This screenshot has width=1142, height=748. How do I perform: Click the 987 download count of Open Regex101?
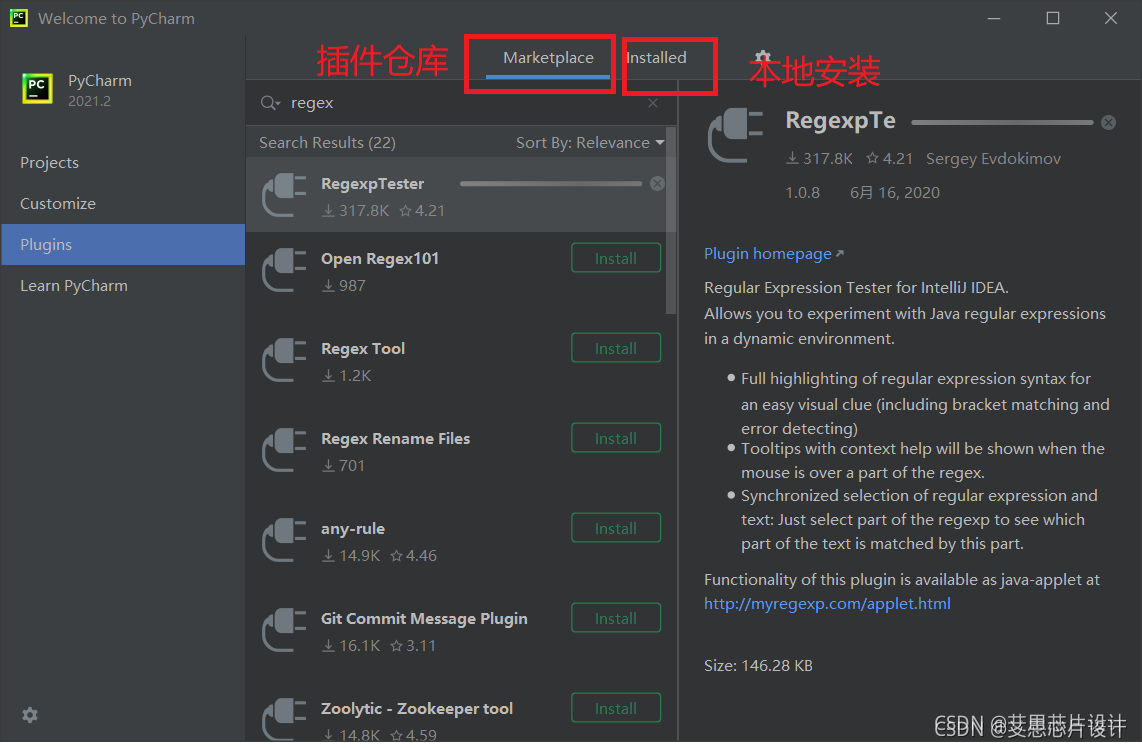click(344, 286)
